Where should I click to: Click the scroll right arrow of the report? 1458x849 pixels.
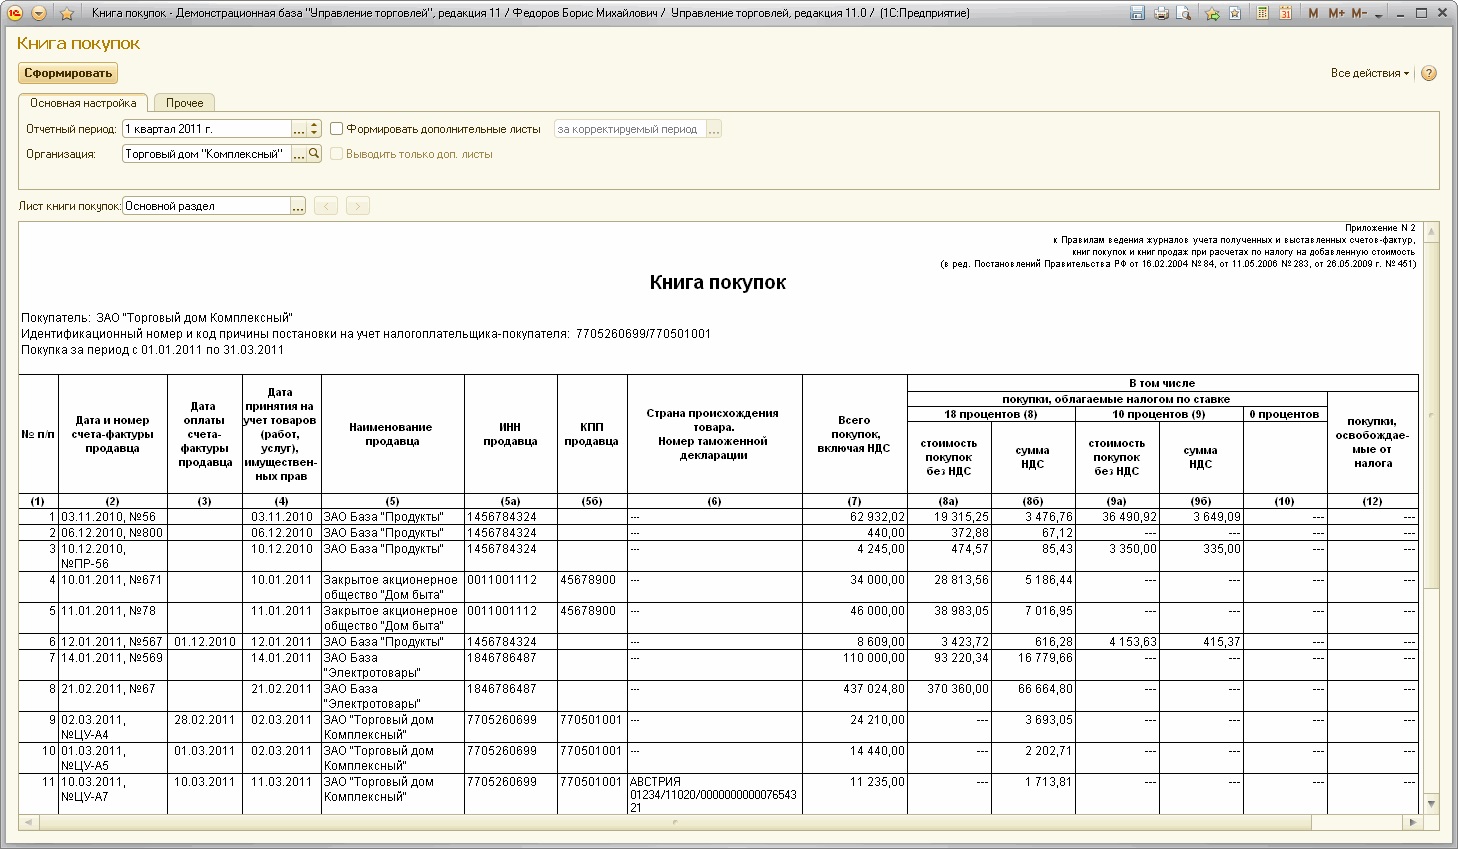point(1413,822)
